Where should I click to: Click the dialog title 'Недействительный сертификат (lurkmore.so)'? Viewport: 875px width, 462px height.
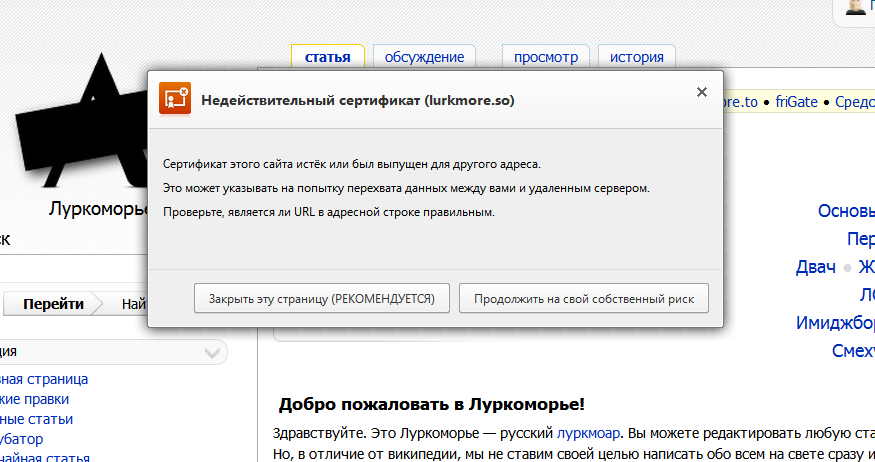point(358,100)
